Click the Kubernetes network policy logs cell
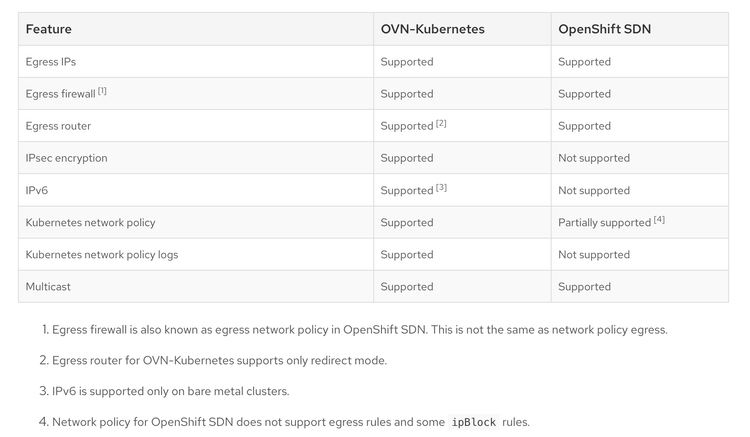The width and height of the screenshot is (750, 437). pyautogui.click(x=102, y=254)
